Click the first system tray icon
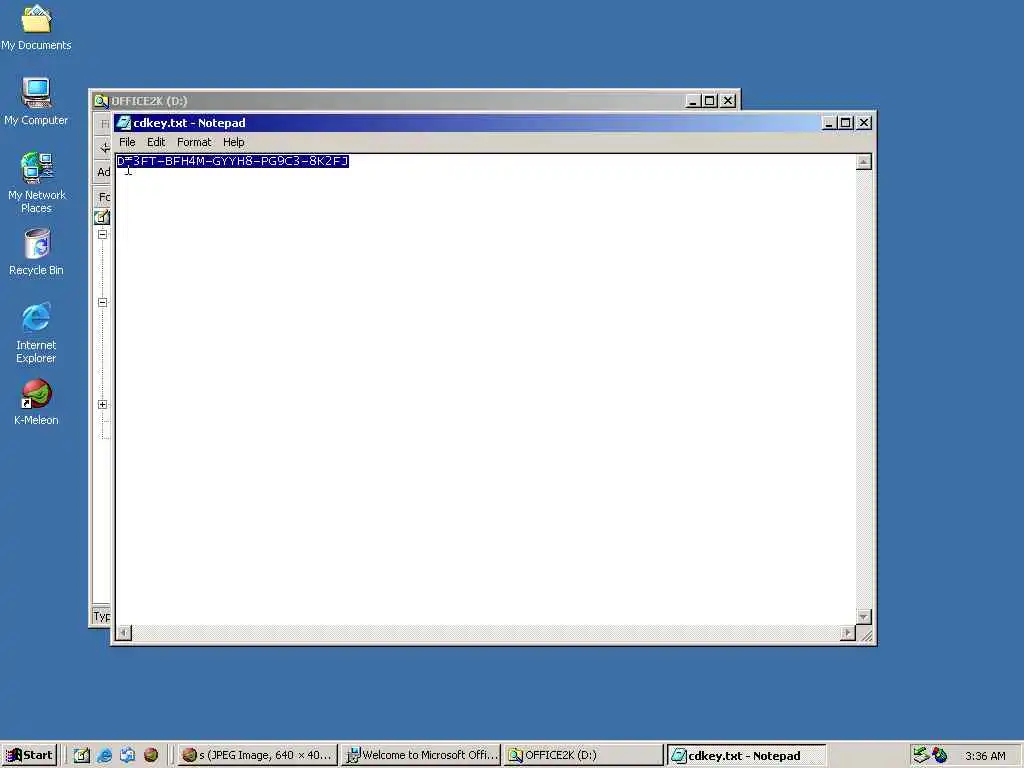This screenshot has width=1024, height=768. (x=921, y=755)
